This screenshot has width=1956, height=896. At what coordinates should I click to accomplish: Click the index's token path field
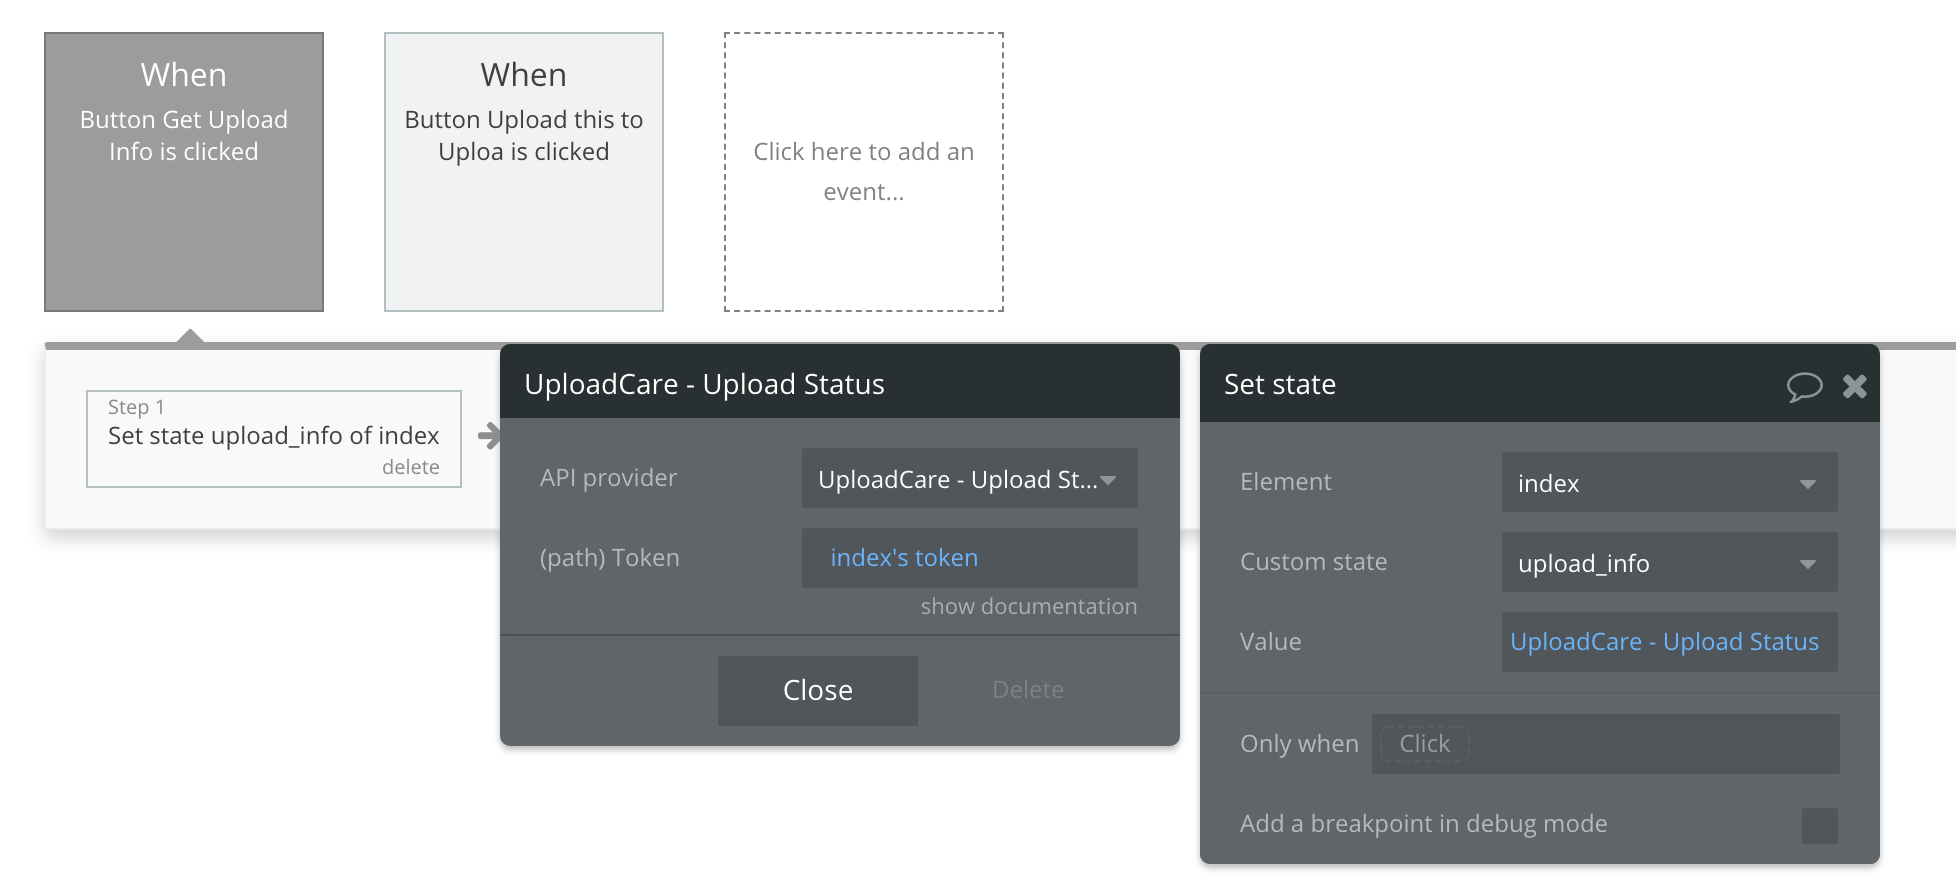(968, 558)
